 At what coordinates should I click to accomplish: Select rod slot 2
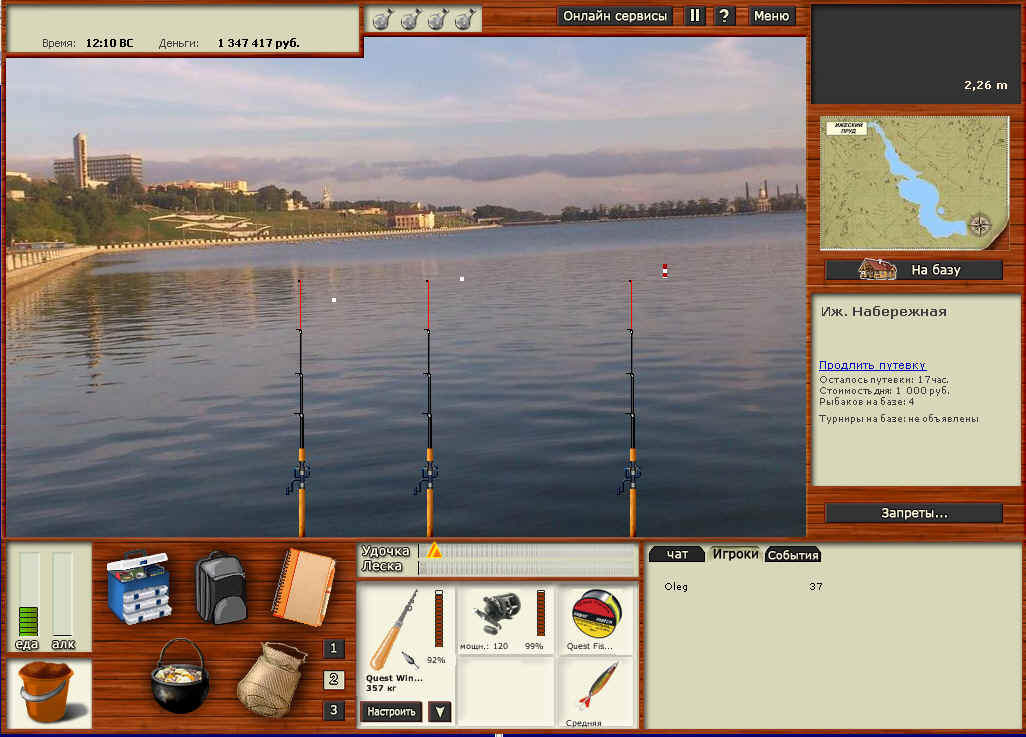point(333,679)
